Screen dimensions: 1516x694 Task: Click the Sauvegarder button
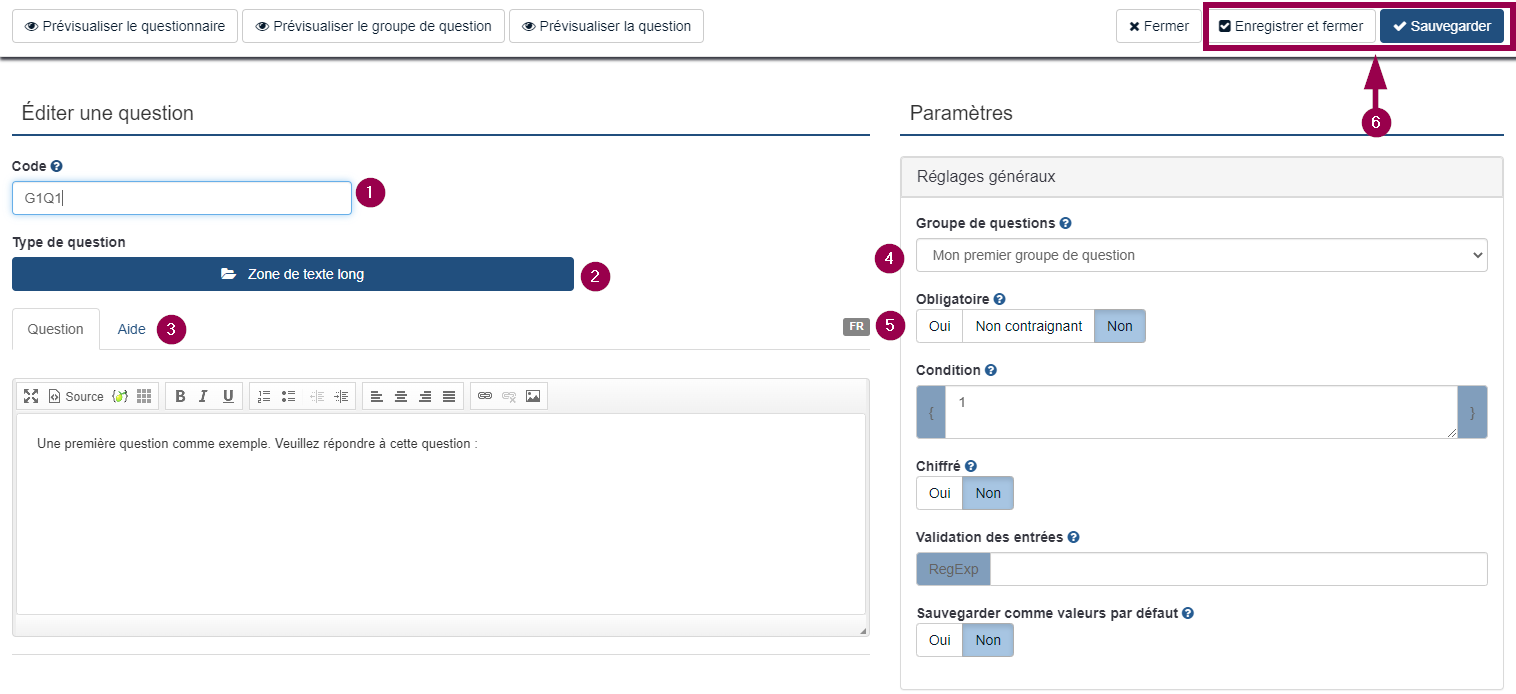(1441, 26)
